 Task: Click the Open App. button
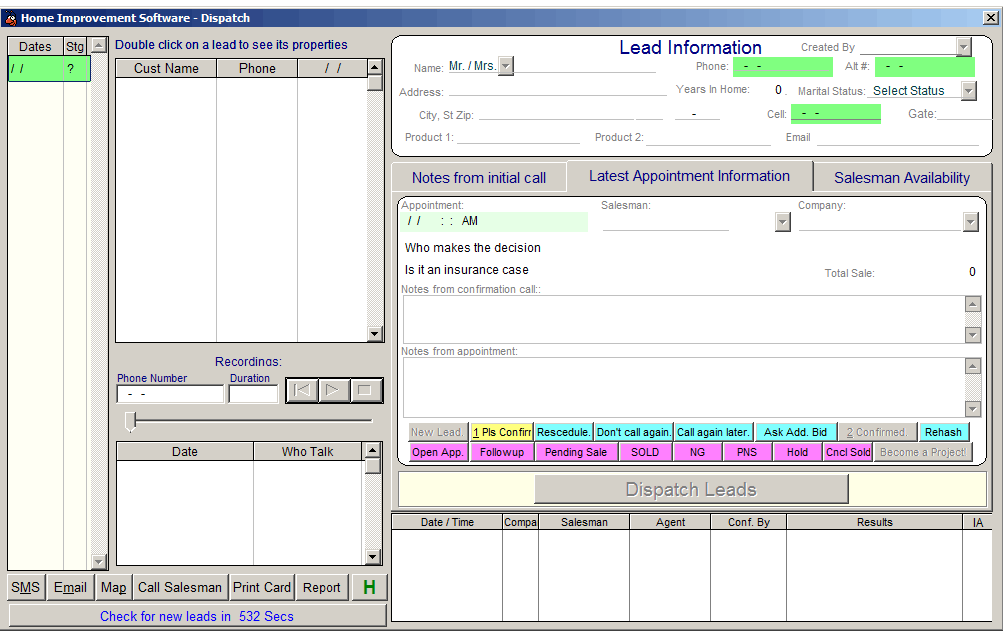[x=438, y=452]
